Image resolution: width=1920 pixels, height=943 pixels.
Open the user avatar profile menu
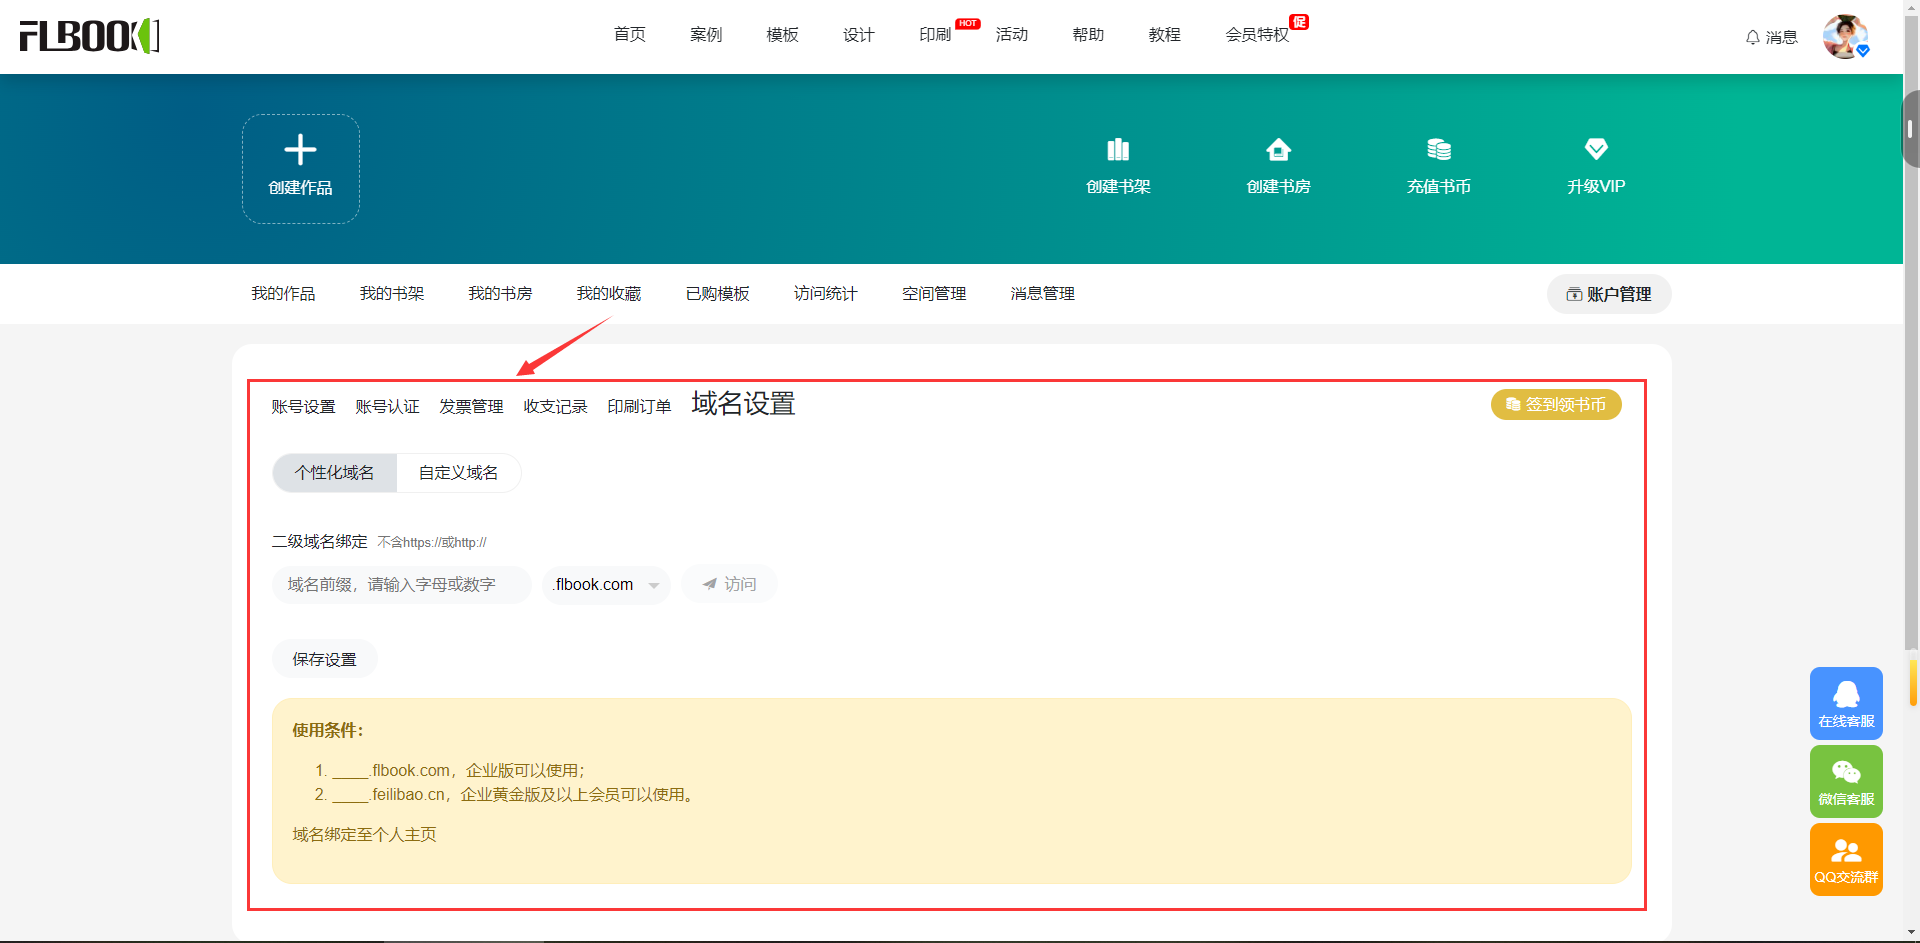click(1845, 37)
